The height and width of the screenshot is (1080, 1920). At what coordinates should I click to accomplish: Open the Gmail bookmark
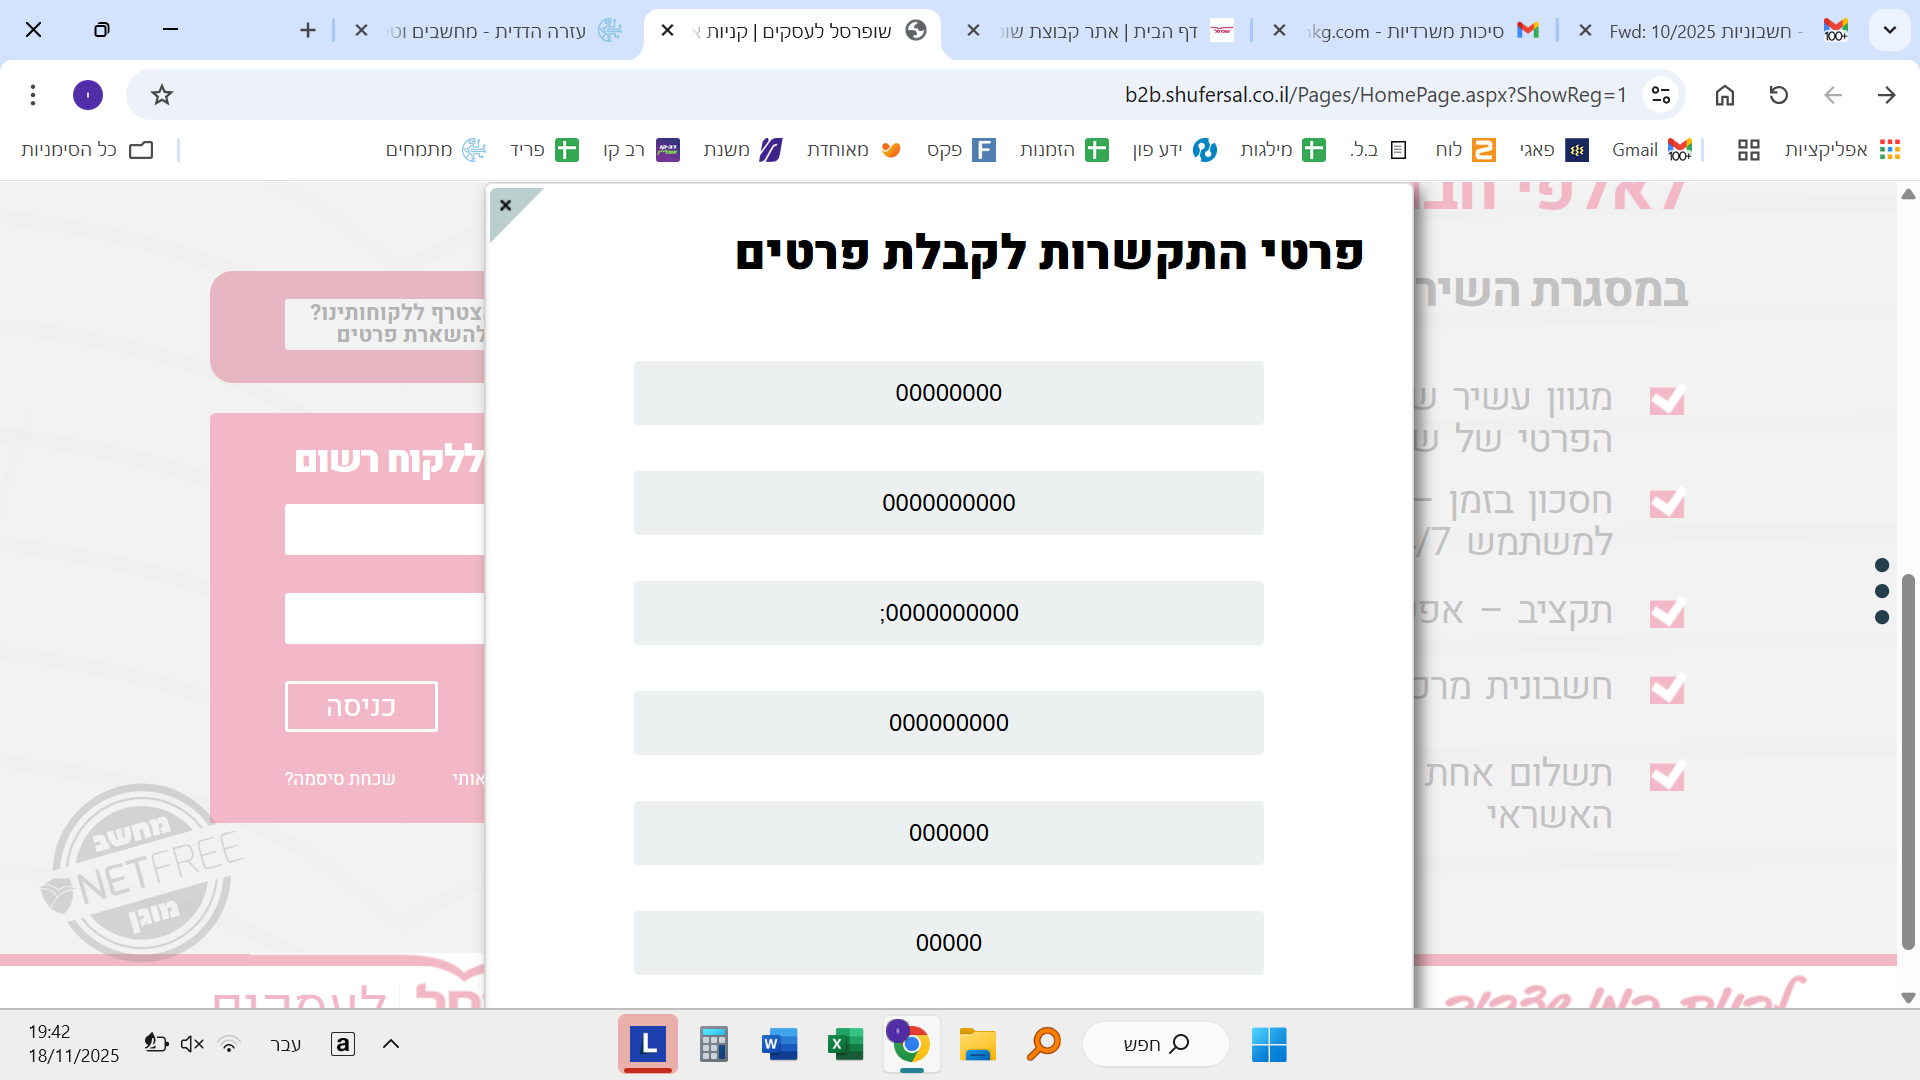[x=1650, y=150]
